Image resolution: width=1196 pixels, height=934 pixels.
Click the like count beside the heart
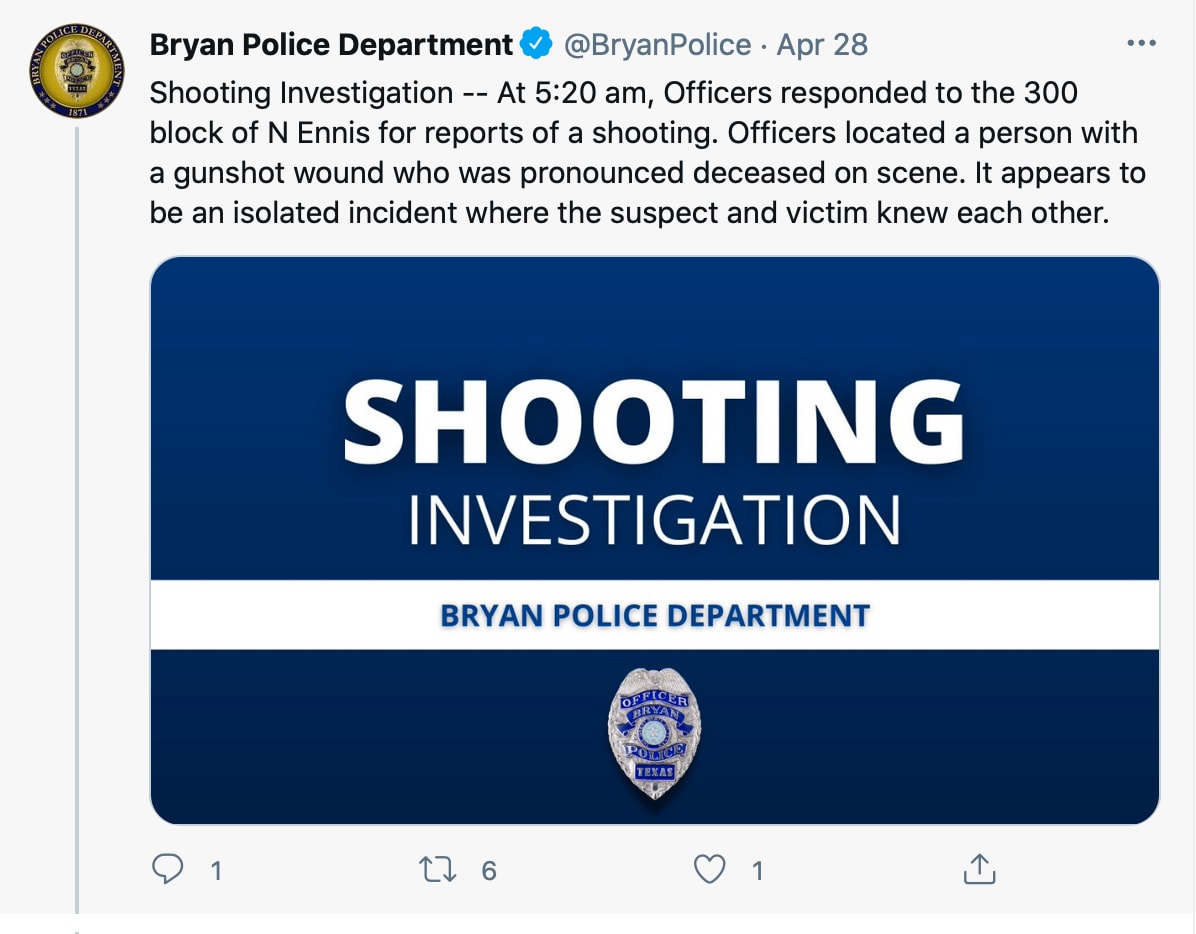click(x=758, y=871)
